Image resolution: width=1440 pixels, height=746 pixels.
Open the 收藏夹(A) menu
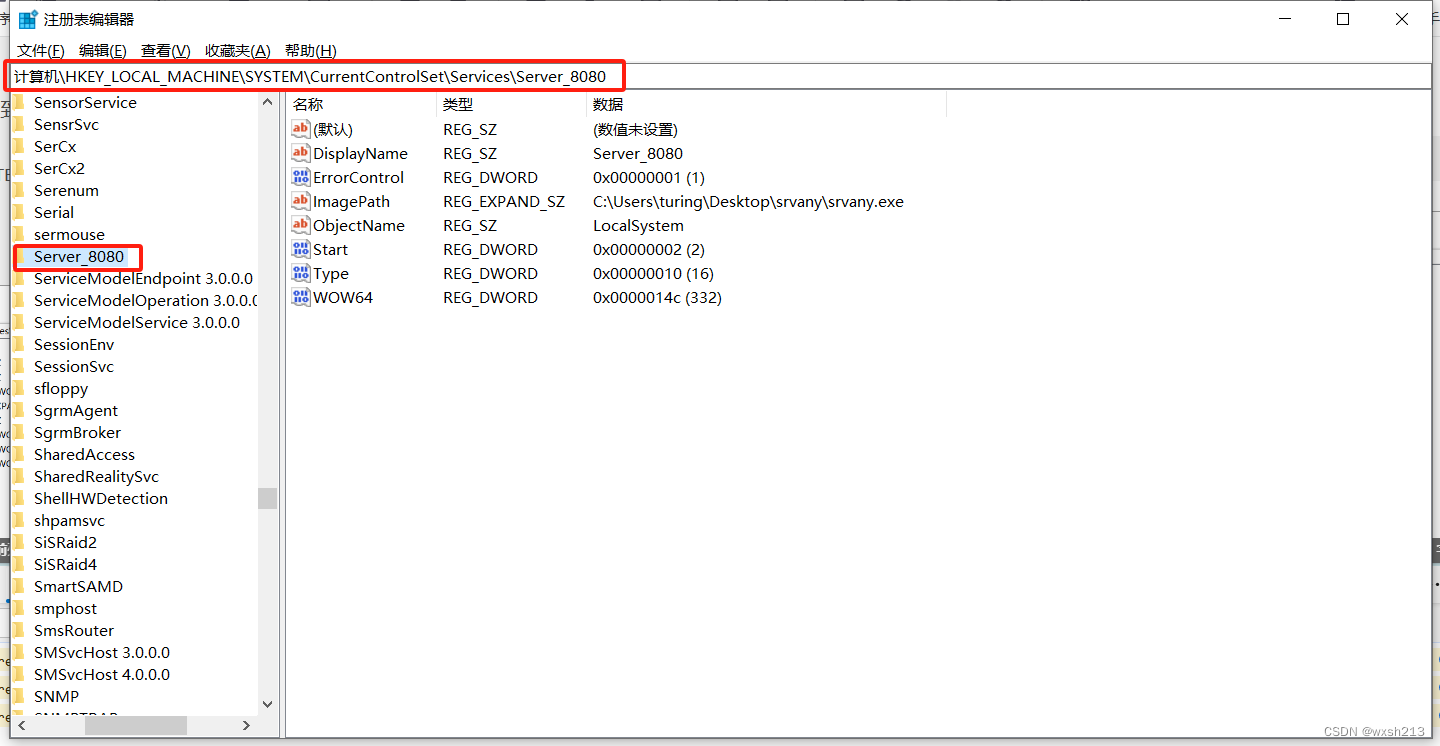[x=237, y=51]
